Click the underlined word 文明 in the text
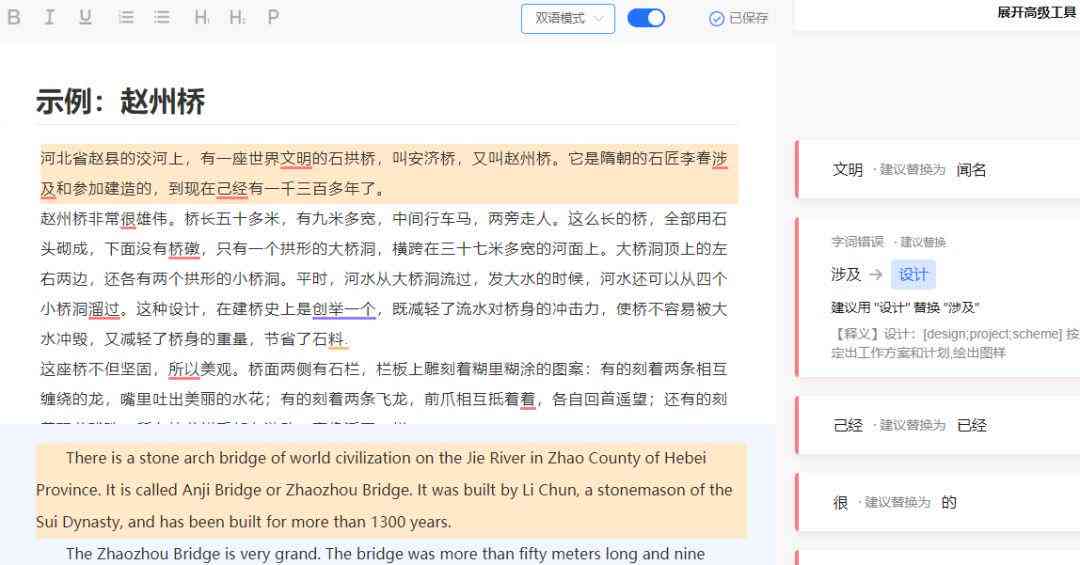This screenshot has height=565, width=1080. click(x=296, y=159)
